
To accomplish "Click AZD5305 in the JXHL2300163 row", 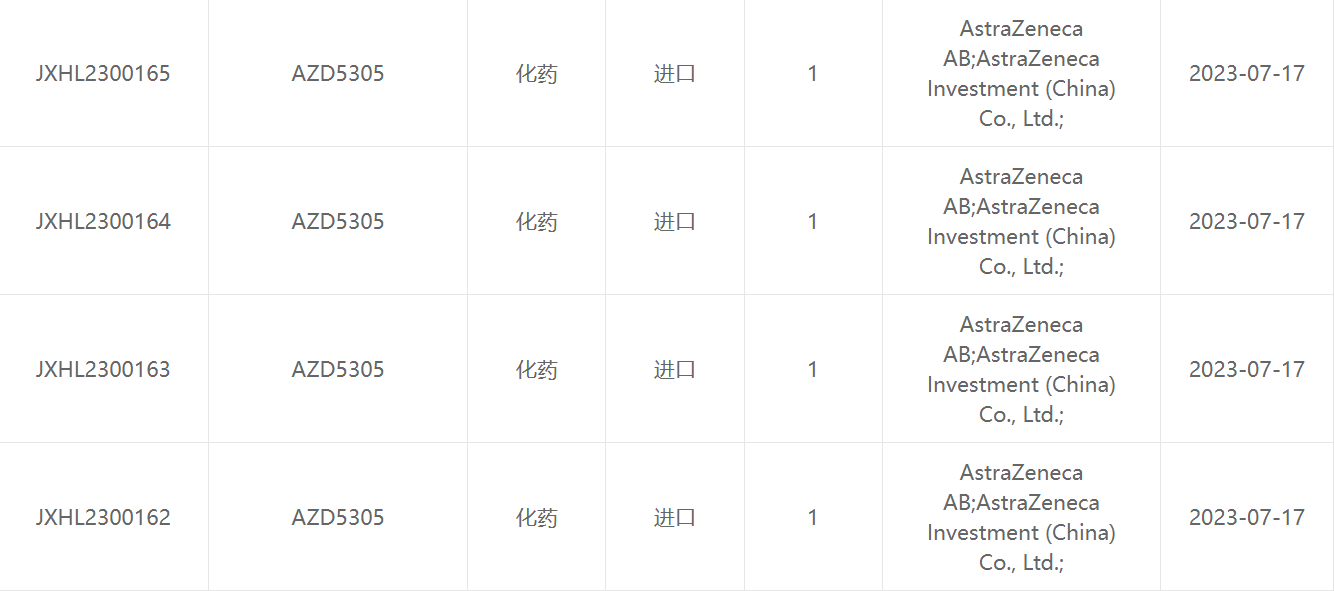I will (338, 370).
